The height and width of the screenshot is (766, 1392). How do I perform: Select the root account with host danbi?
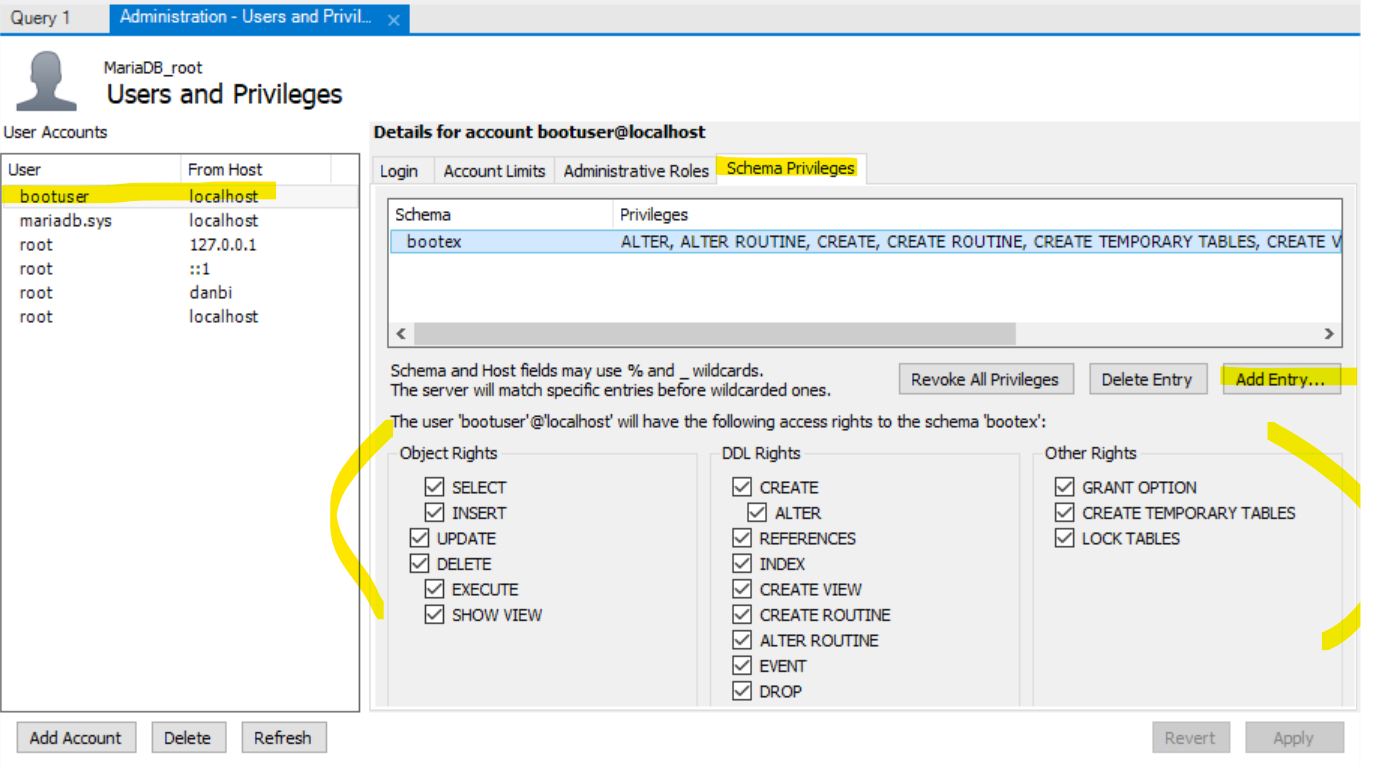click(180, 292)
